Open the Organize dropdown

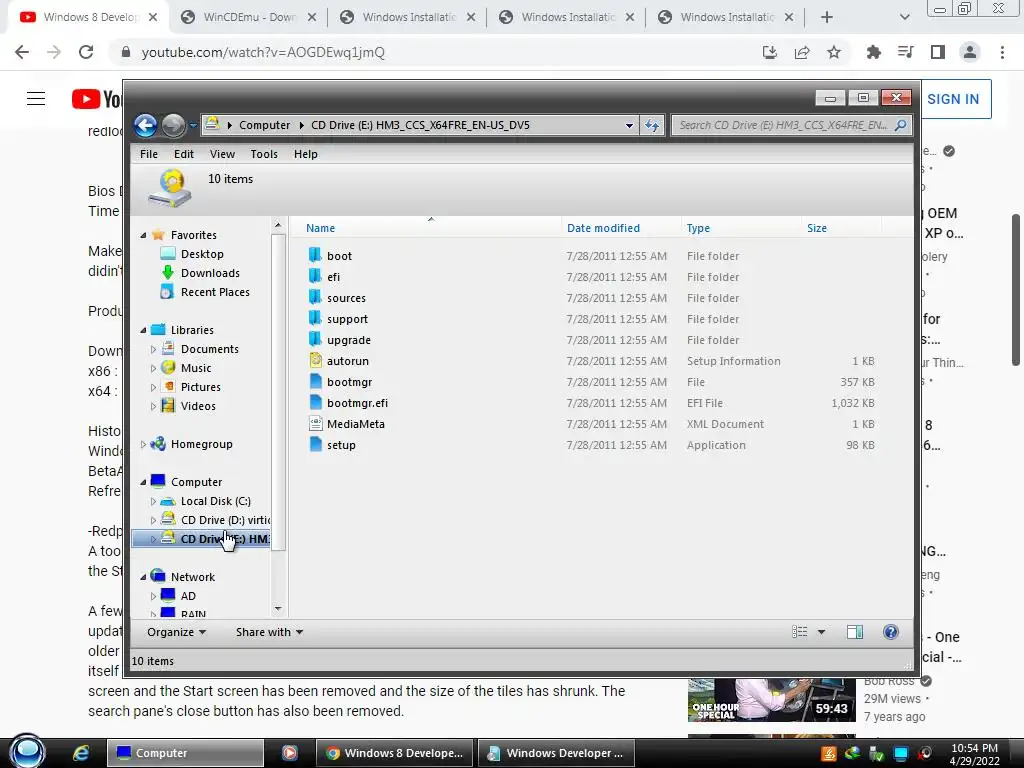point(176,632)
